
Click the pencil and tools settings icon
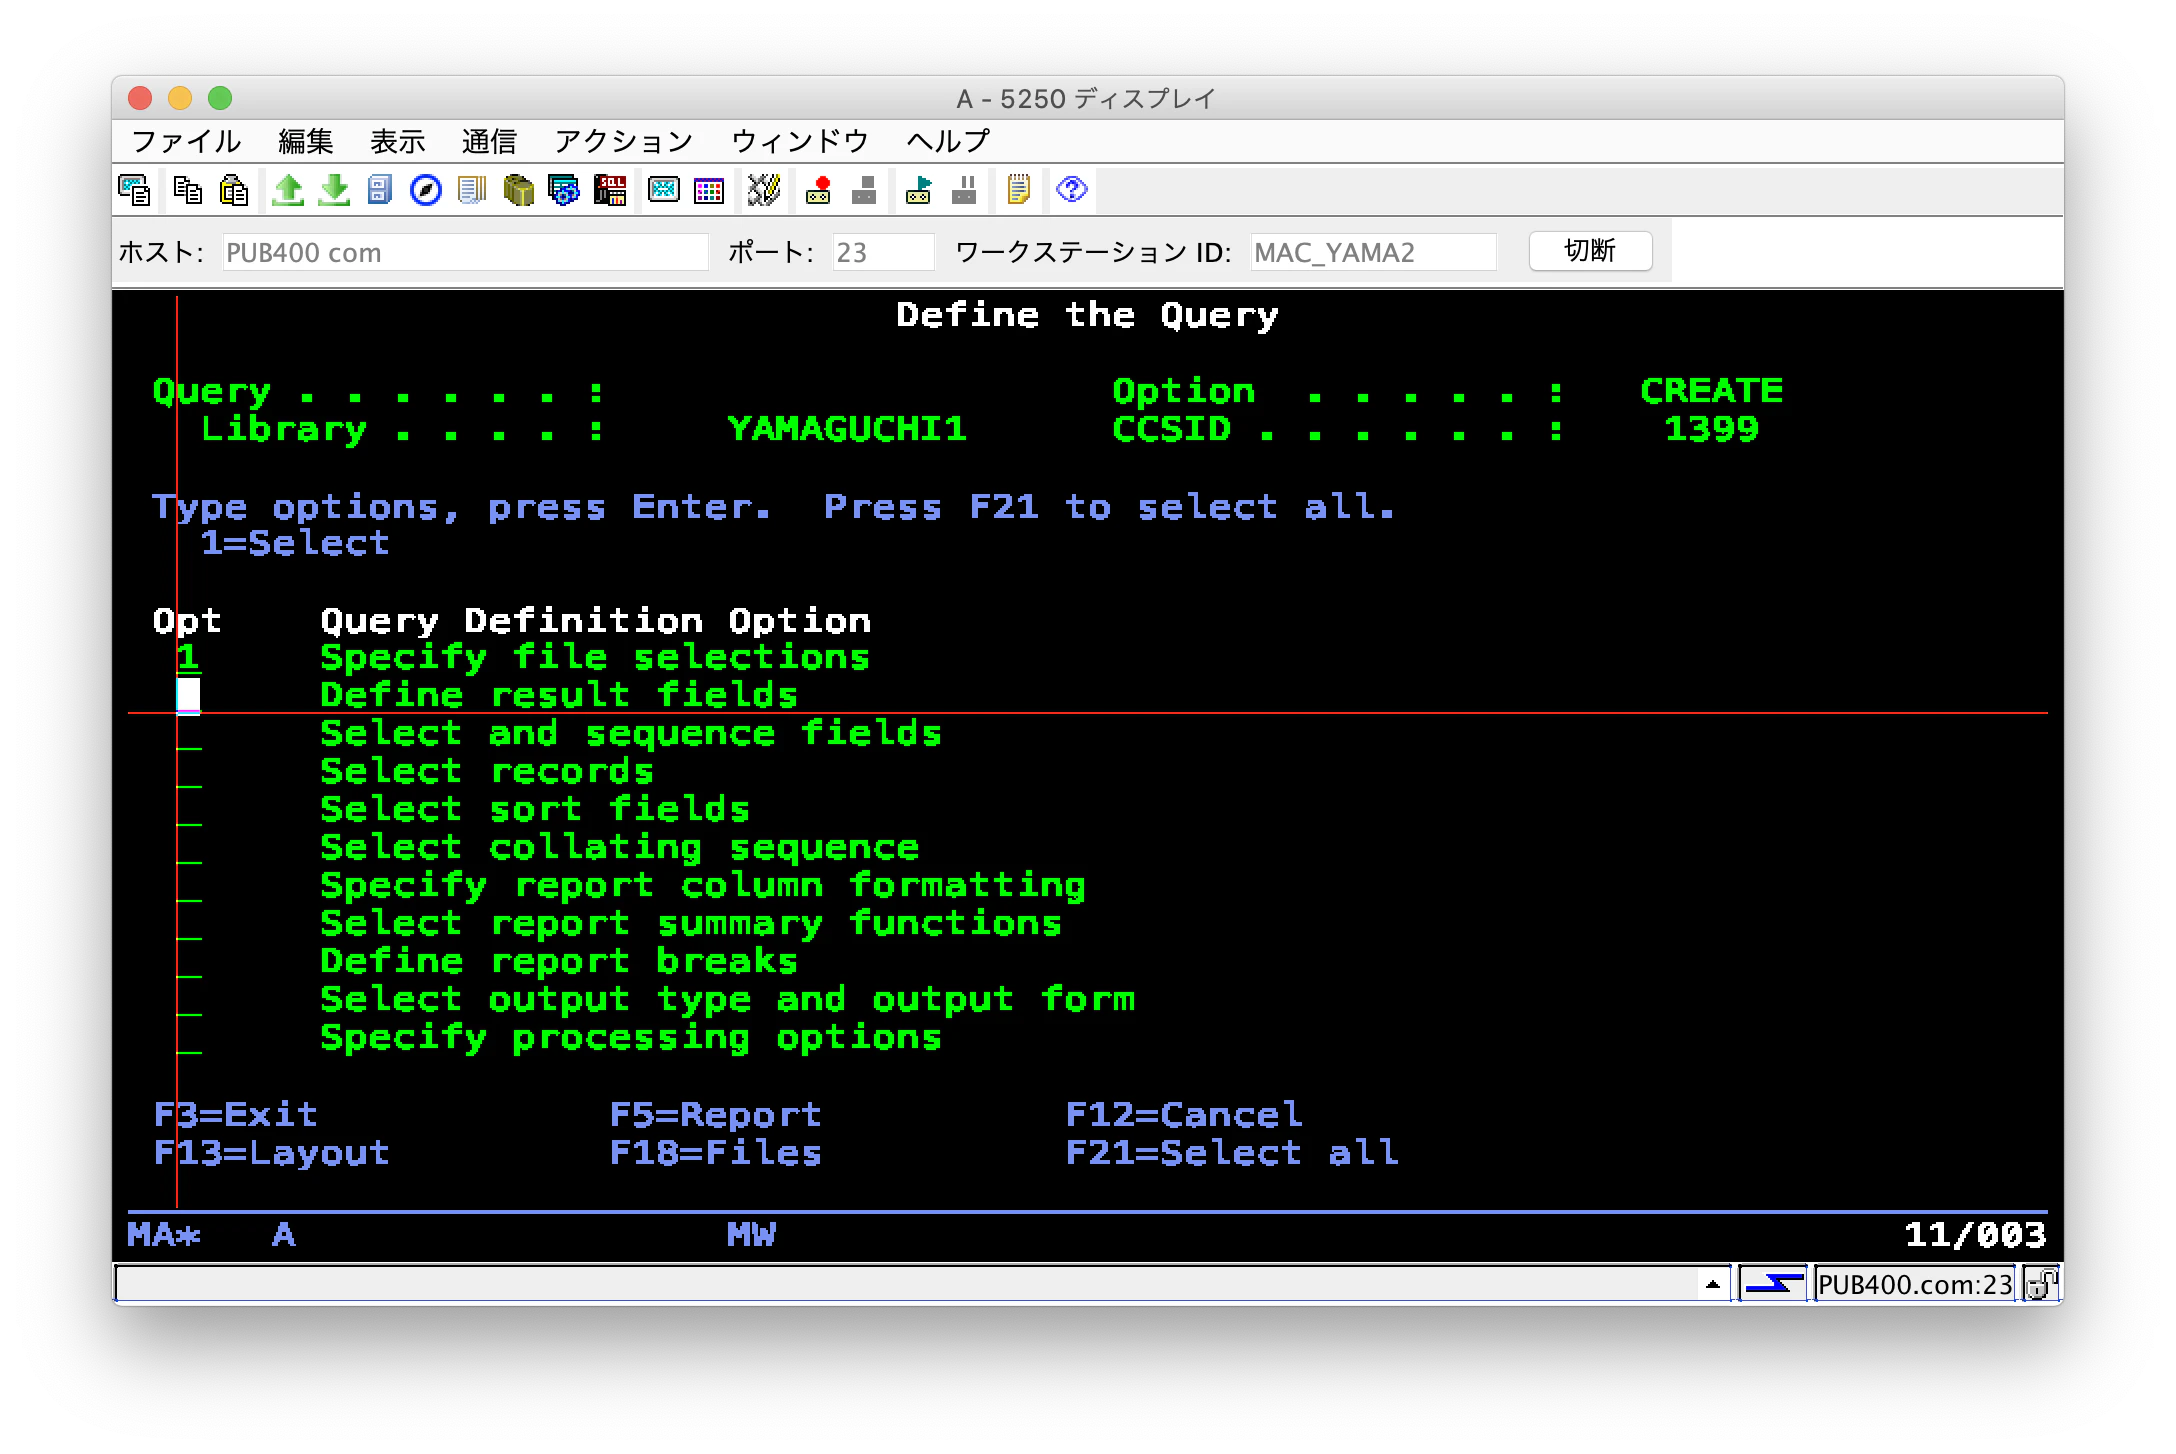[x=764, y=190]
